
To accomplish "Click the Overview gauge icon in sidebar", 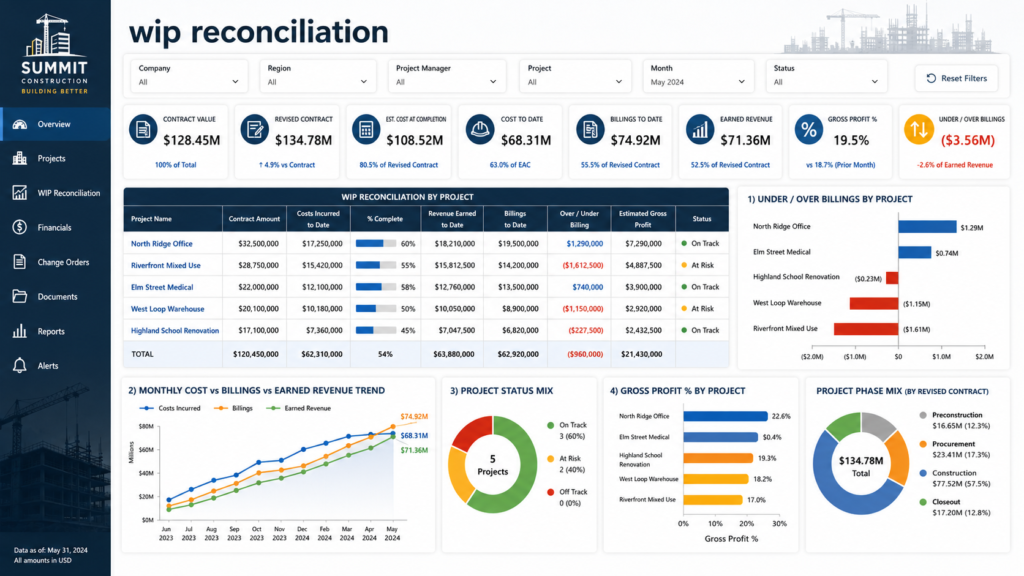I will [x=20, y=124].
